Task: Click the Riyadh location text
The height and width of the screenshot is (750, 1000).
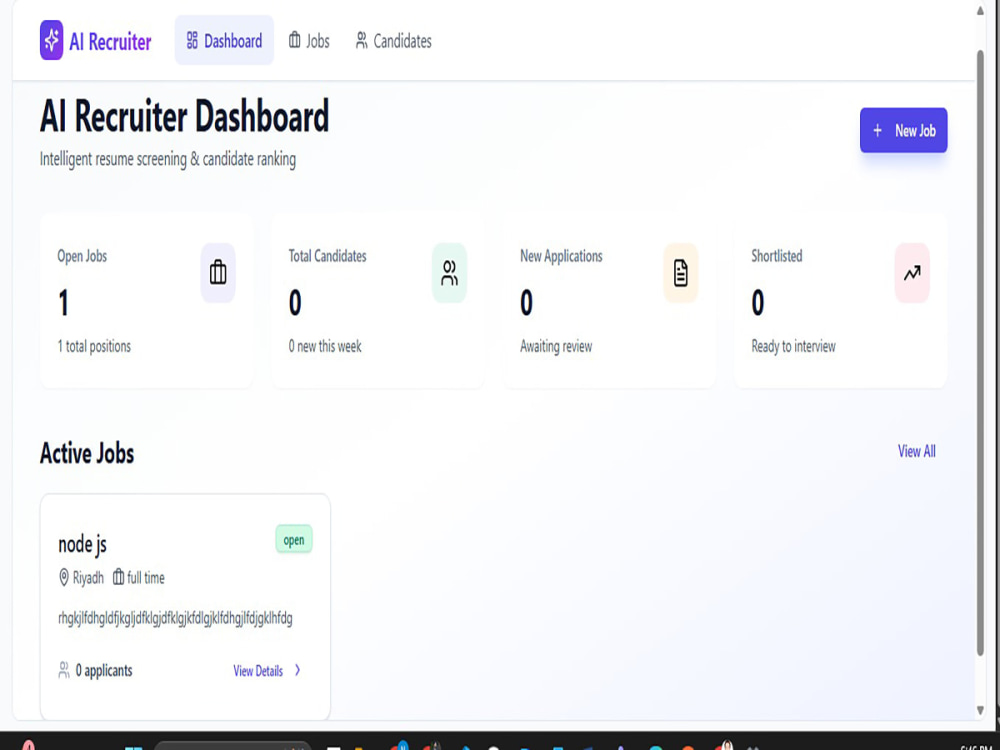Action: coord(88,578)
